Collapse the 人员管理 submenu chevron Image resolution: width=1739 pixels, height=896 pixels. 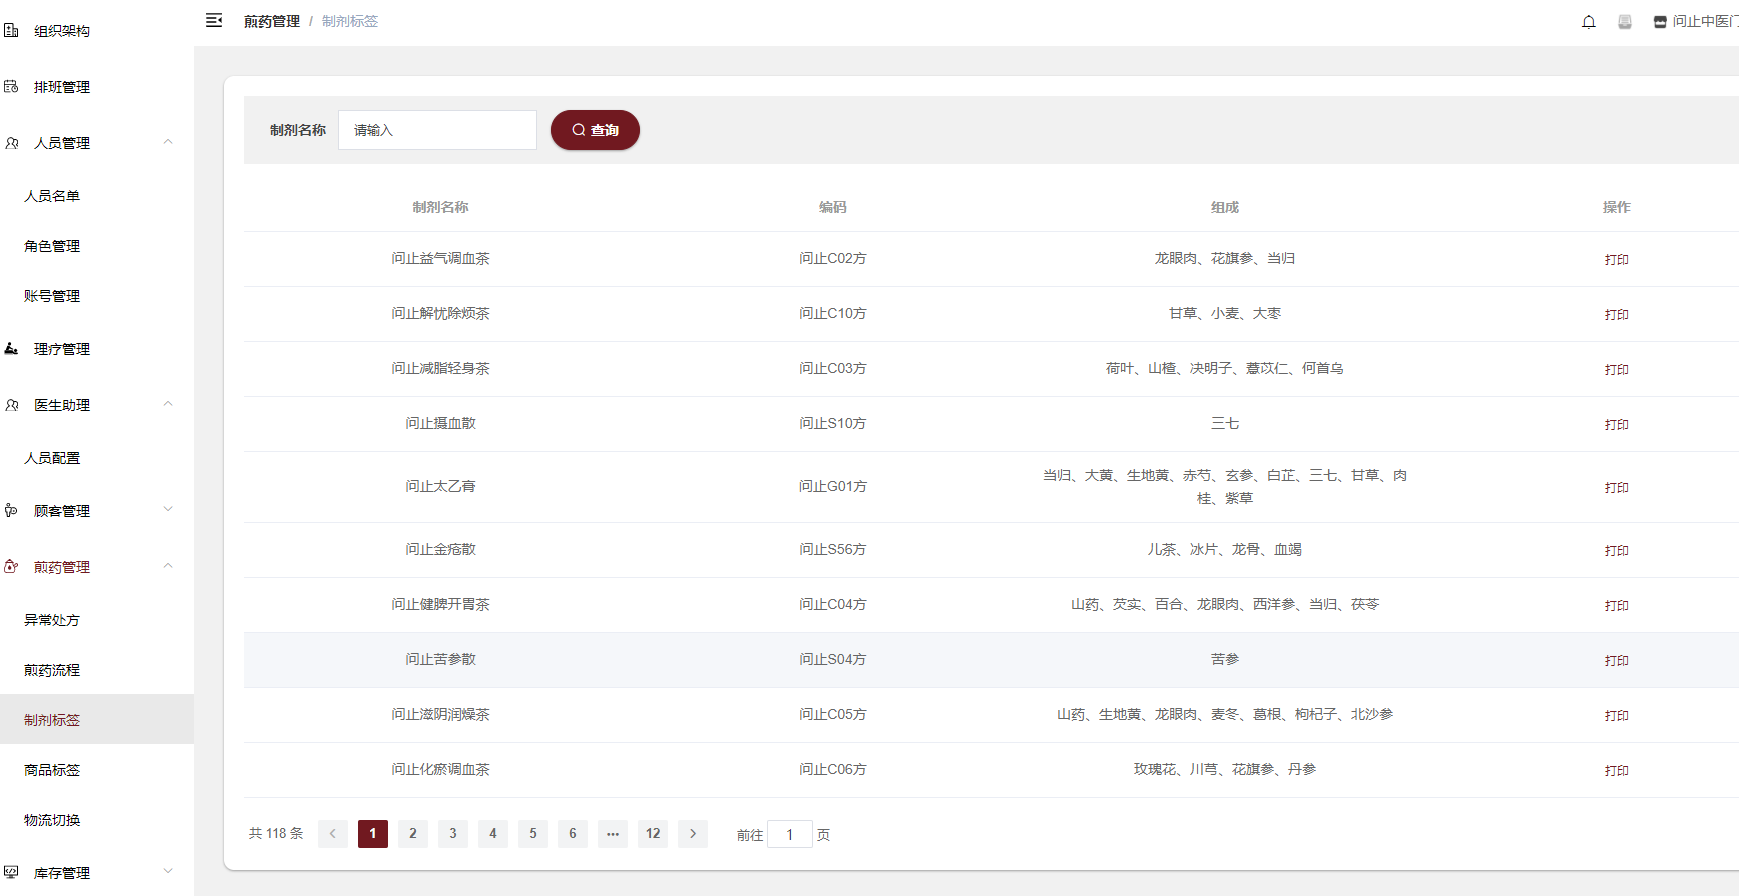point(168,142)
